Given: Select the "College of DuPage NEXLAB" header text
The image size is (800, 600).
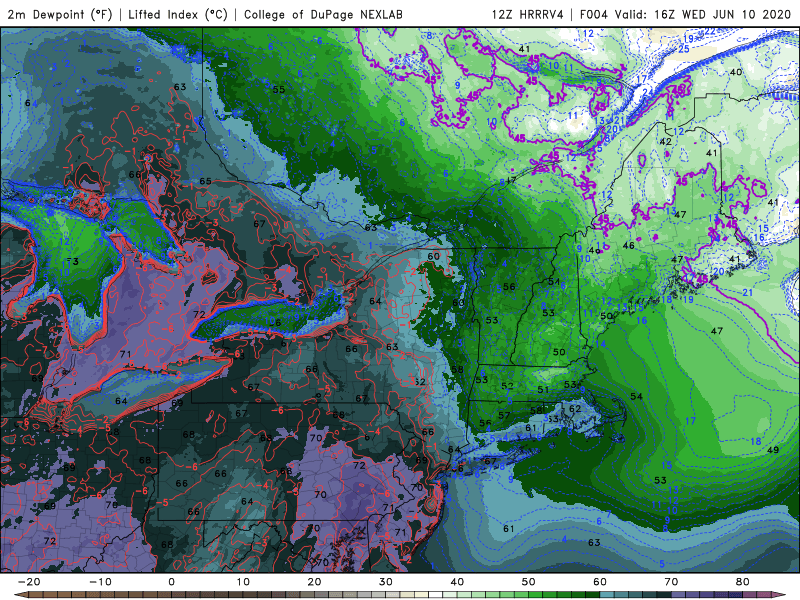Looking at the screenshot, I should (x=323, y=14).
